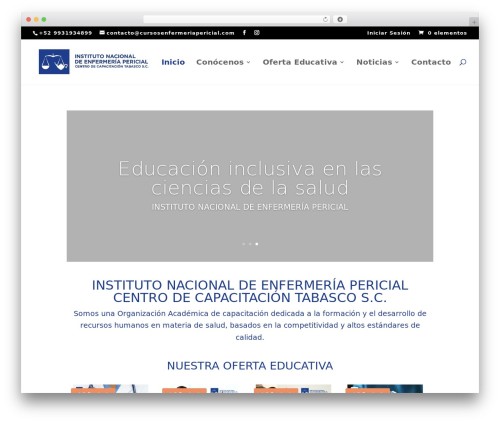
Task: Open the Facebook icon link
Action: (244, 33)
